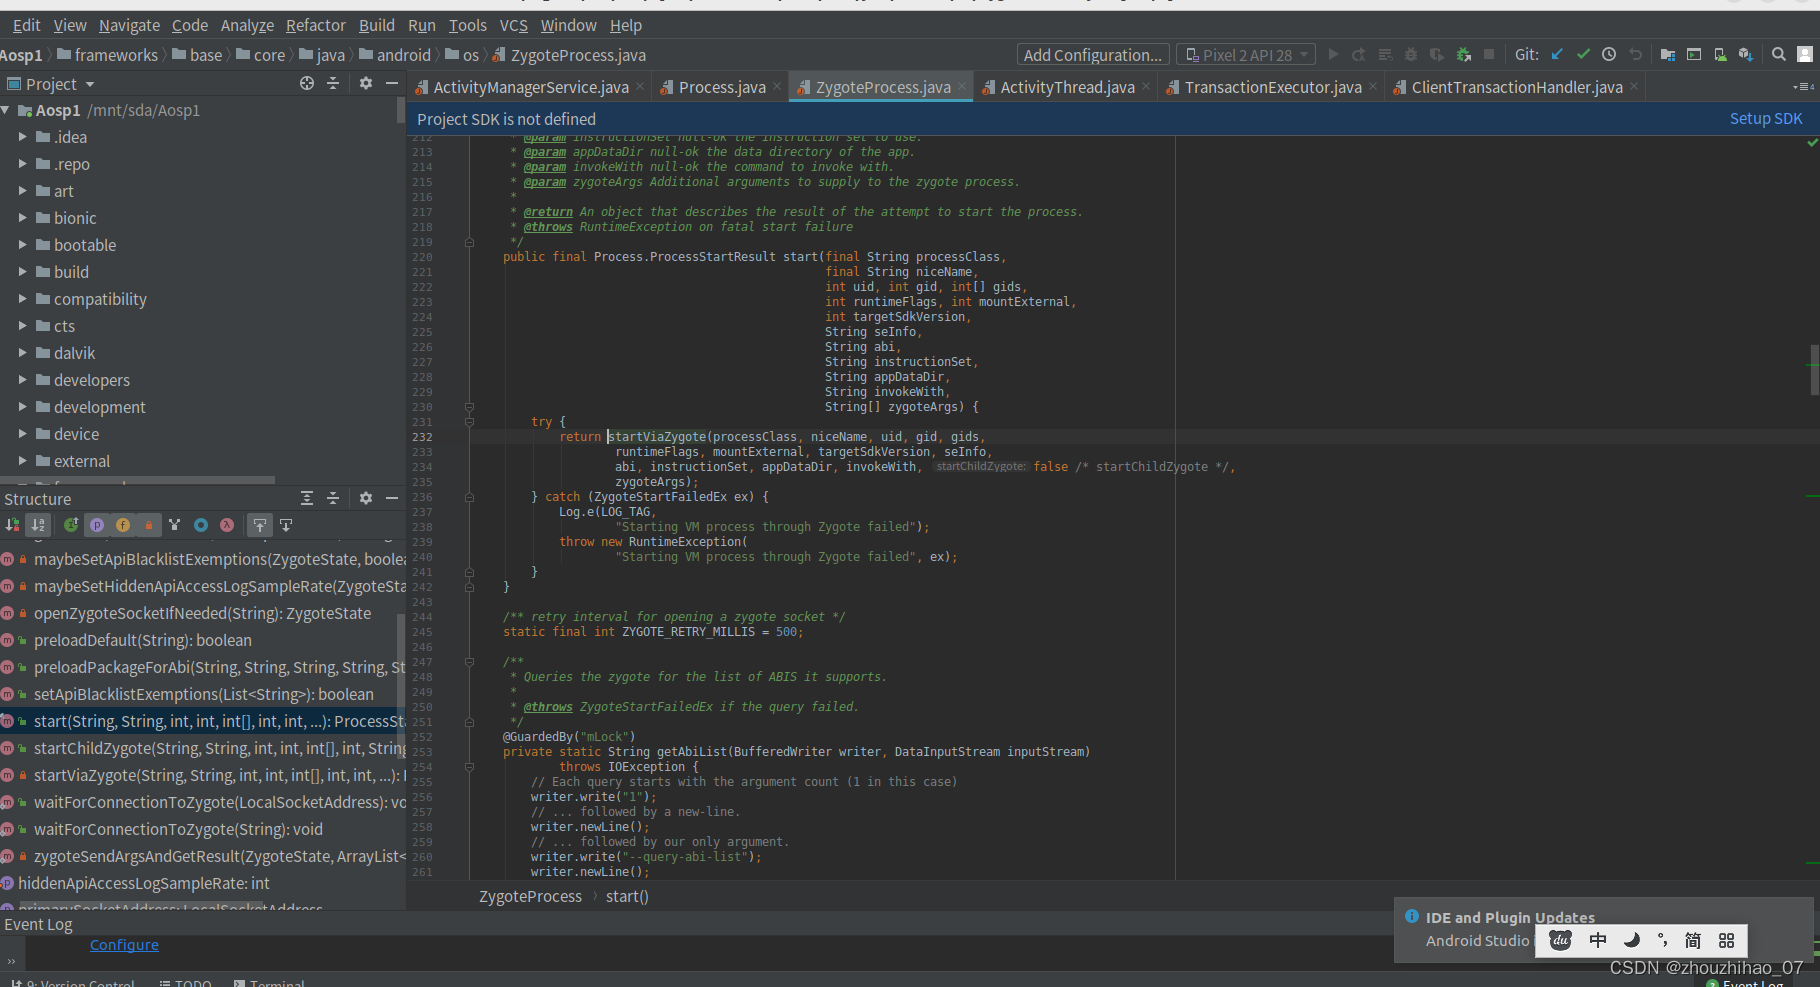
Task: Toggle Autoscroll to Source in Structure toolbar
Action: point(260,525)
